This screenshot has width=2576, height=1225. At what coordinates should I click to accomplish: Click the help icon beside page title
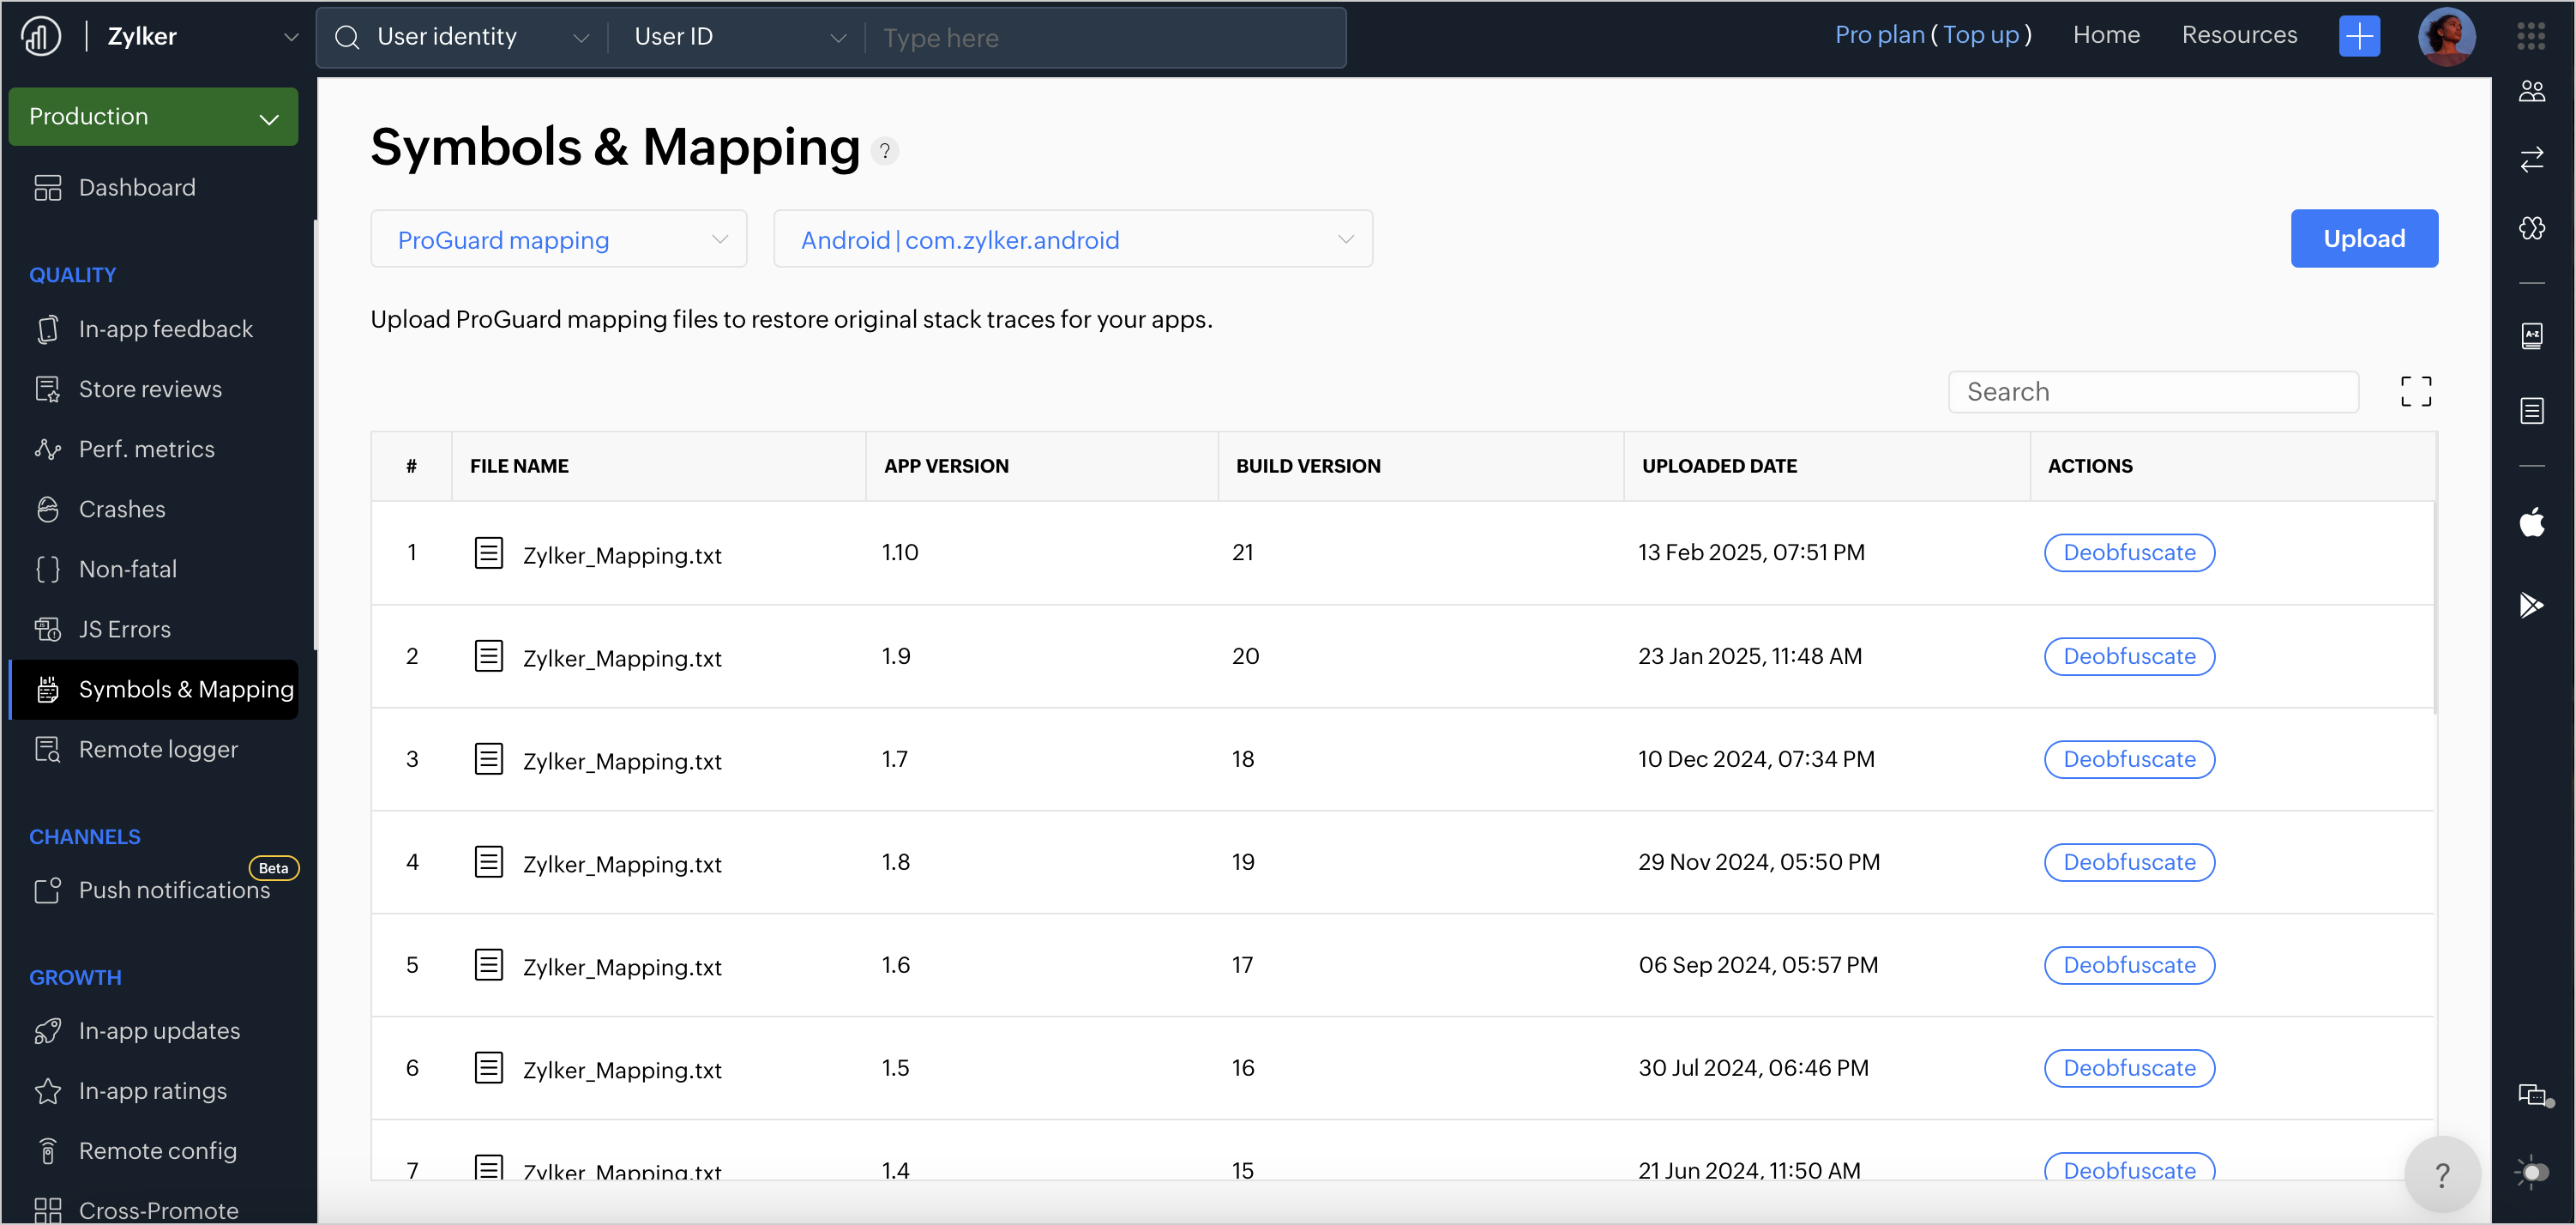(x=884, y=151)
